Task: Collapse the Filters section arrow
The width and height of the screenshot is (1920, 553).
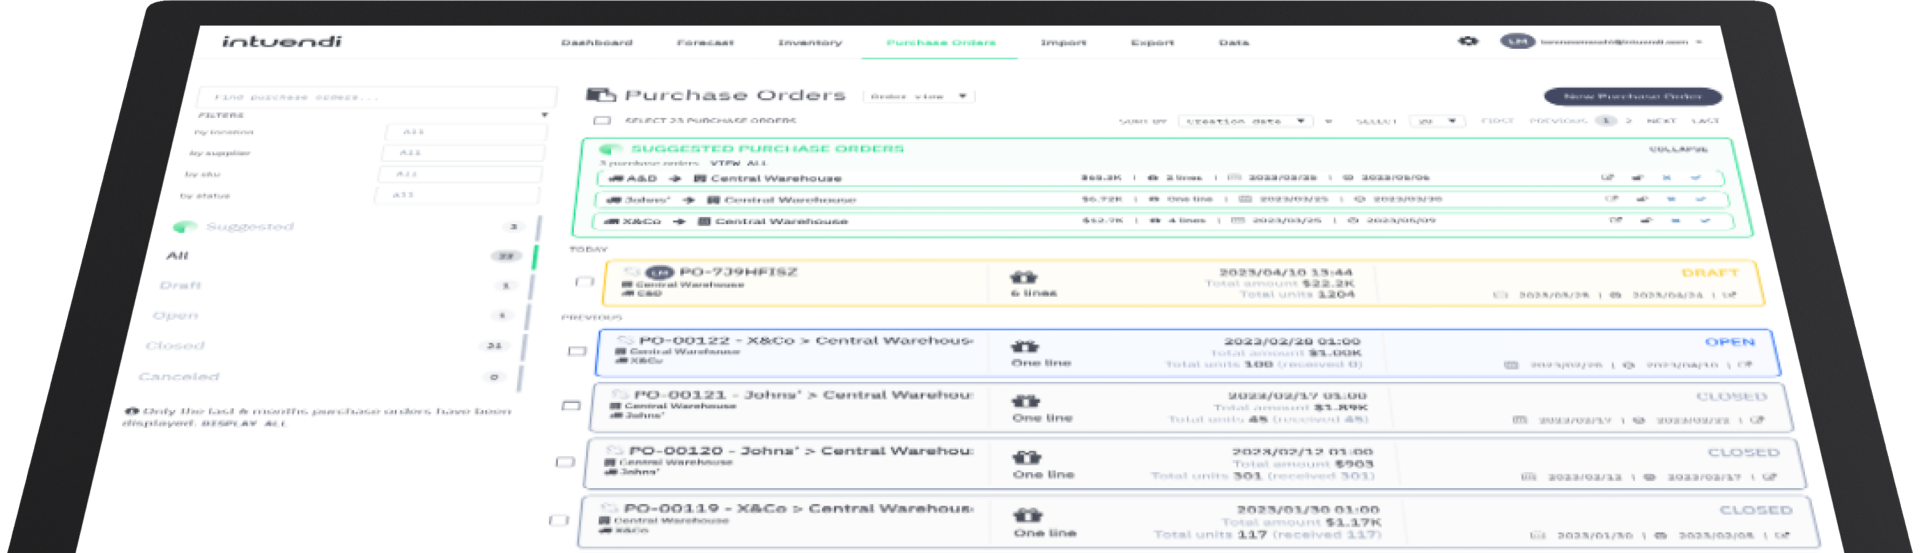Action: (545, 115)
